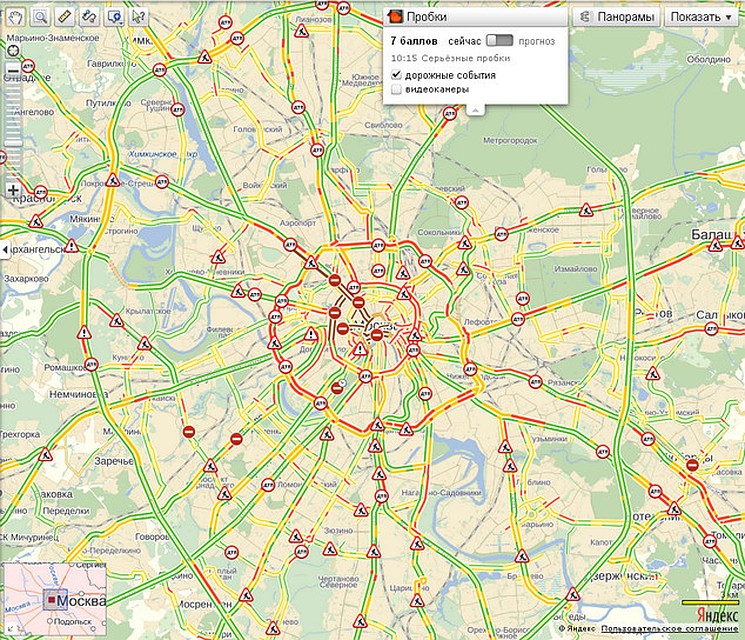Click roadworks sign above Крылатское
The image size is (745, 640).
[x=116, y=321]
